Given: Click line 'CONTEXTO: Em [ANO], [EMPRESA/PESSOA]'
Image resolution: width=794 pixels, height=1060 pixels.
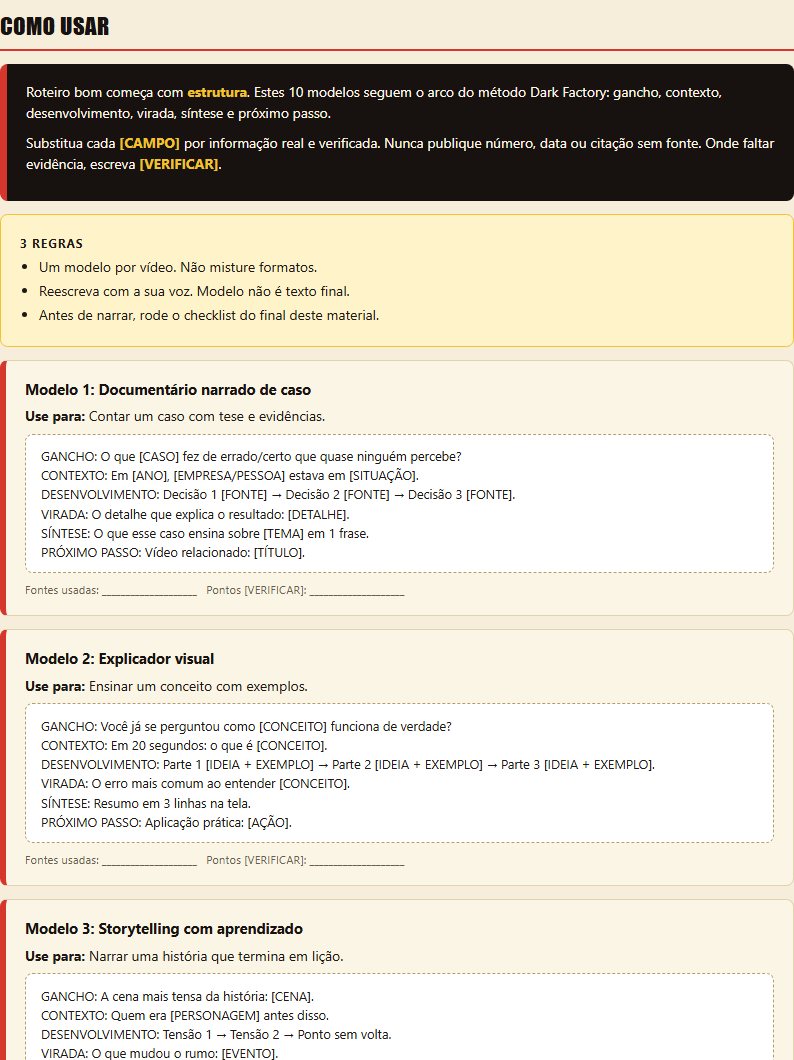Looking at the screenshot, I should (230, 475).
